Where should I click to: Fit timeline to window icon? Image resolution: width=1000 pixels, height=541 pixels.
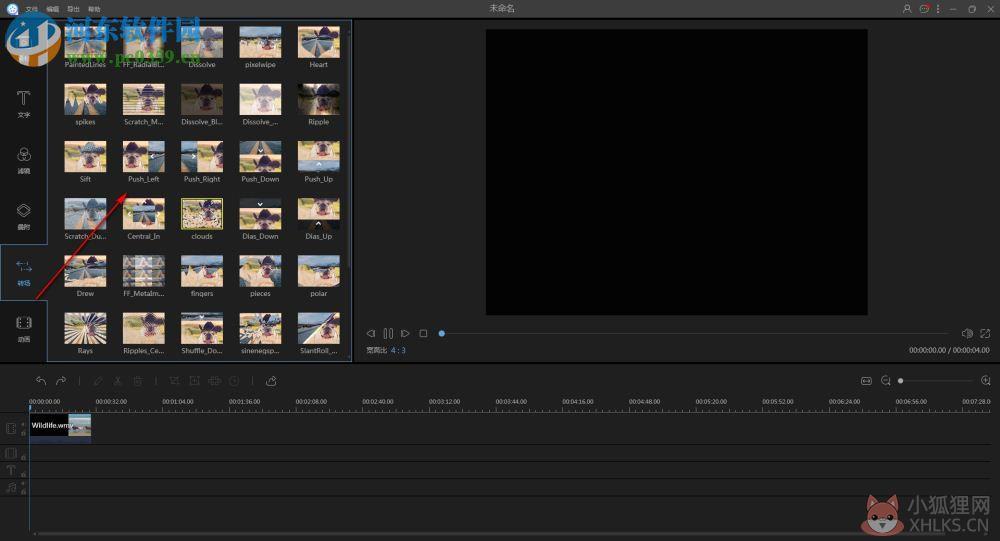pyautogui.click(x=866, y=381)
